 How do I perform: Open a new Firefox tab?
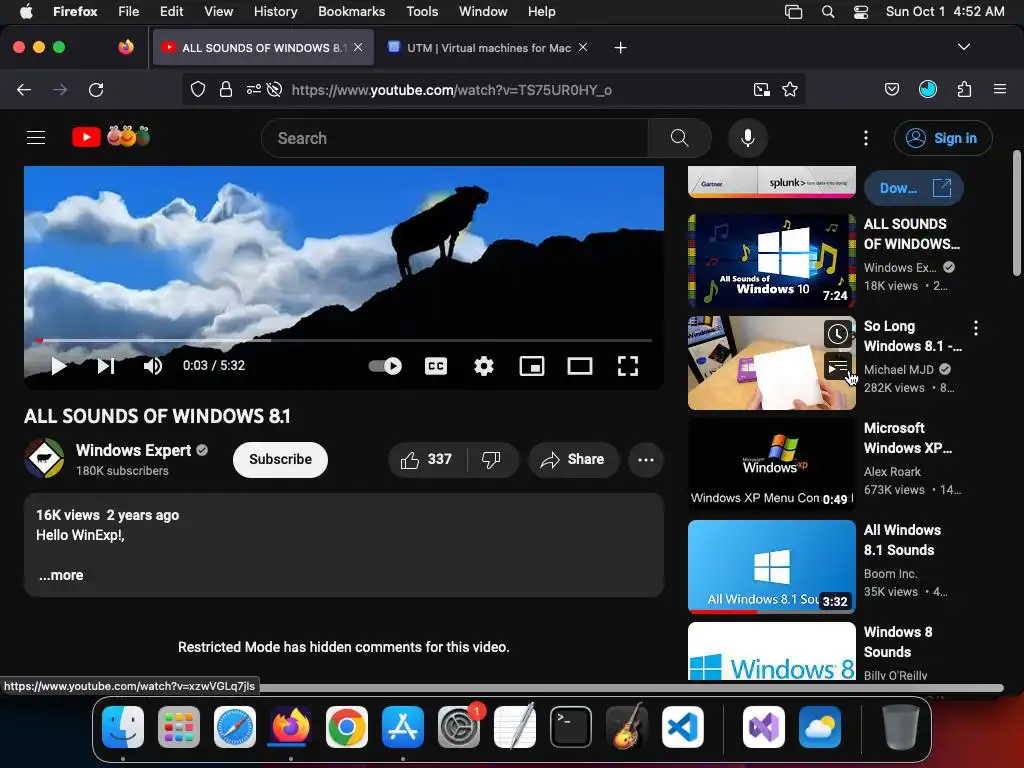click(x=620, y=48)
